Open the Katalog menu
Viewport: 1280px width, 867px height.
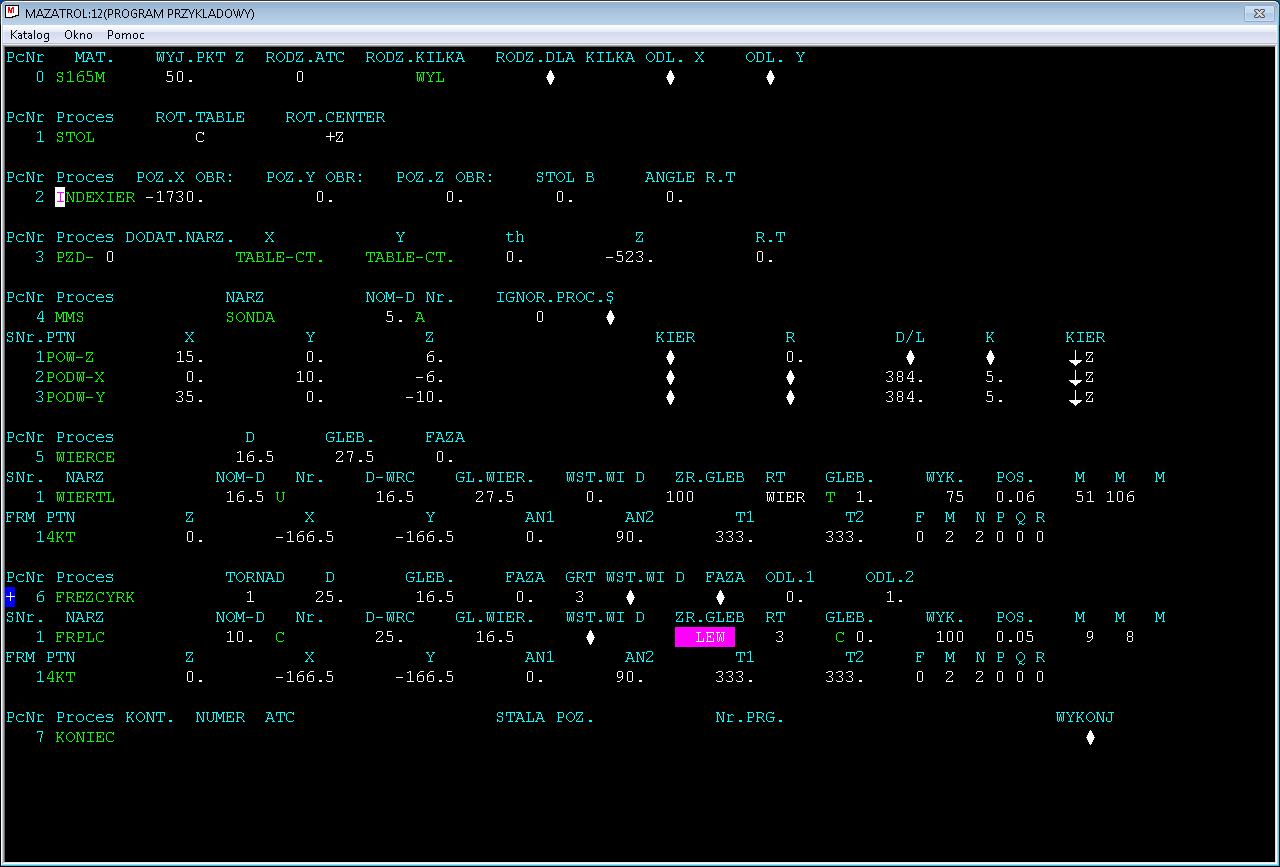(30, 34)
